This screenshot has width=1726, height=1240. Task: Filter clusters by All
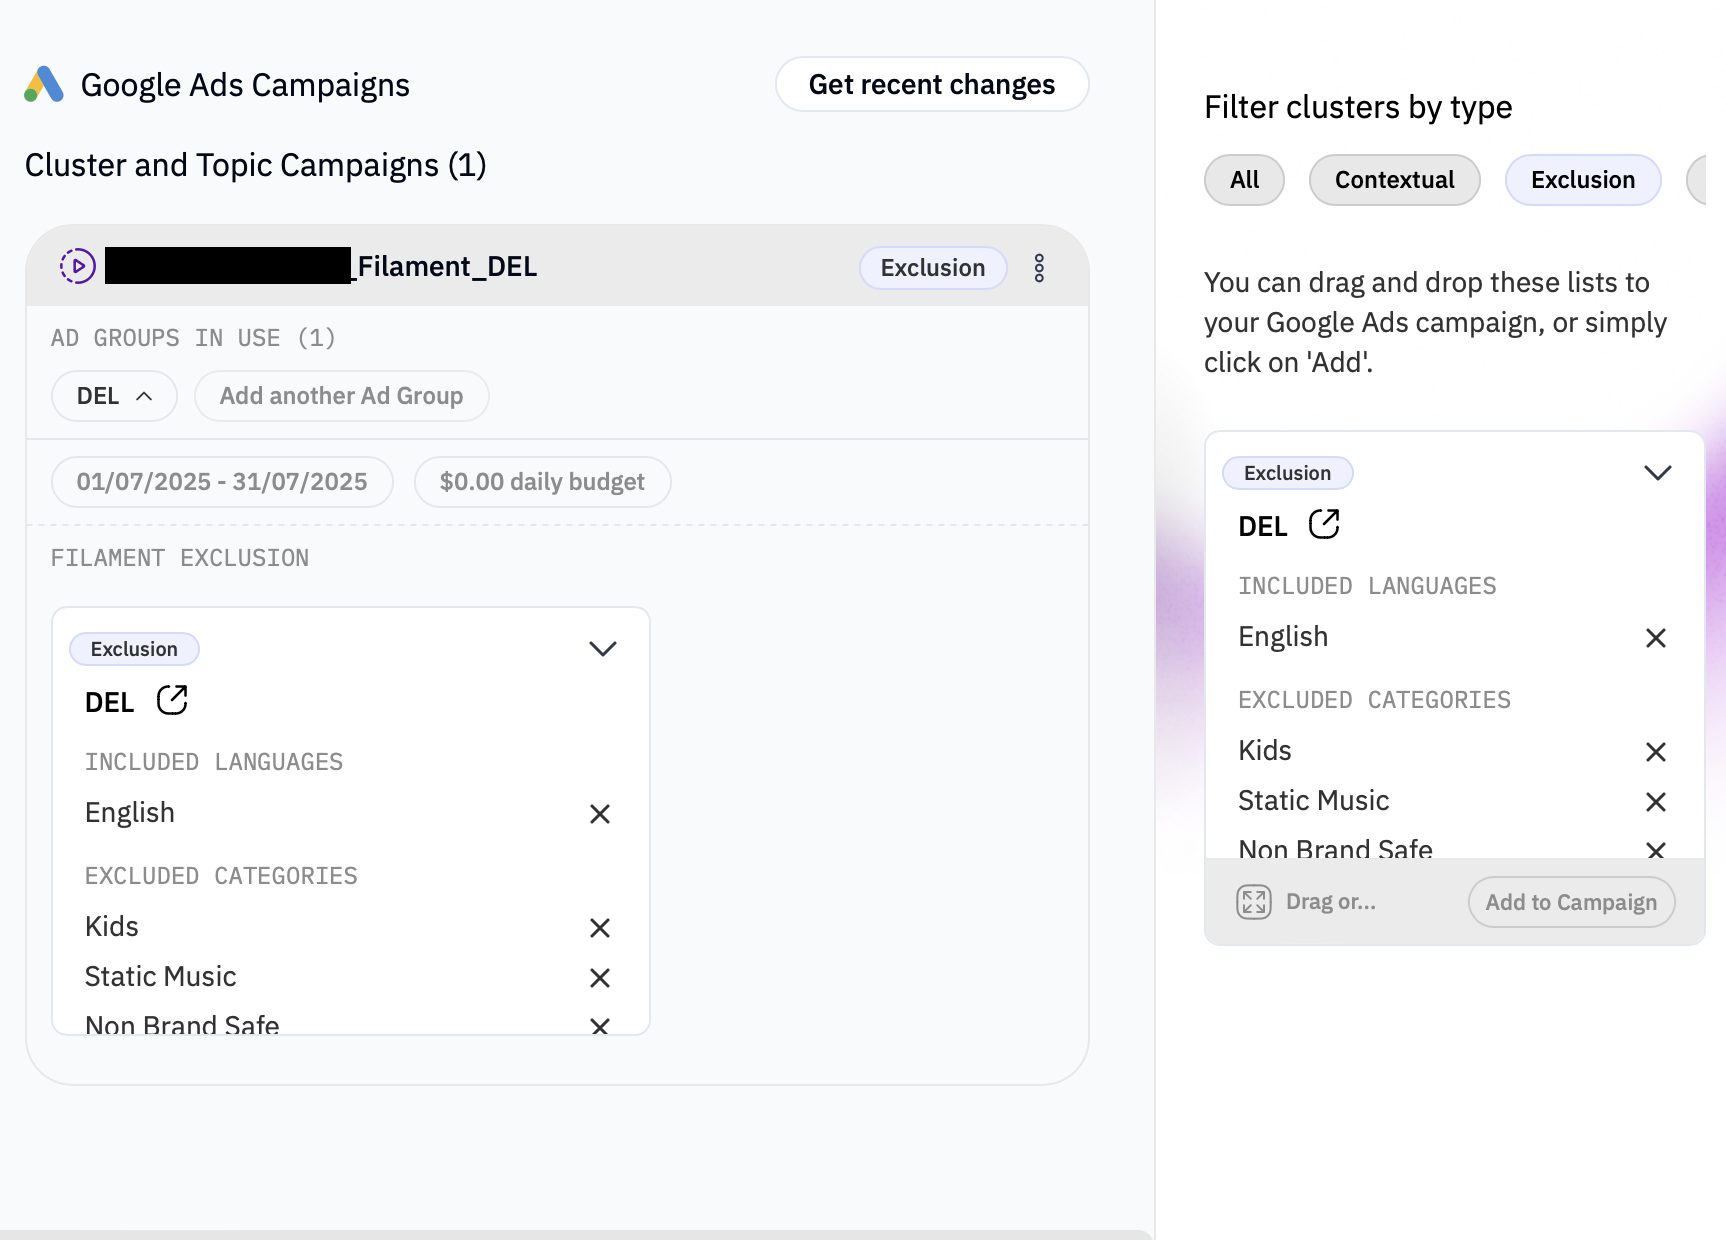1244,180
